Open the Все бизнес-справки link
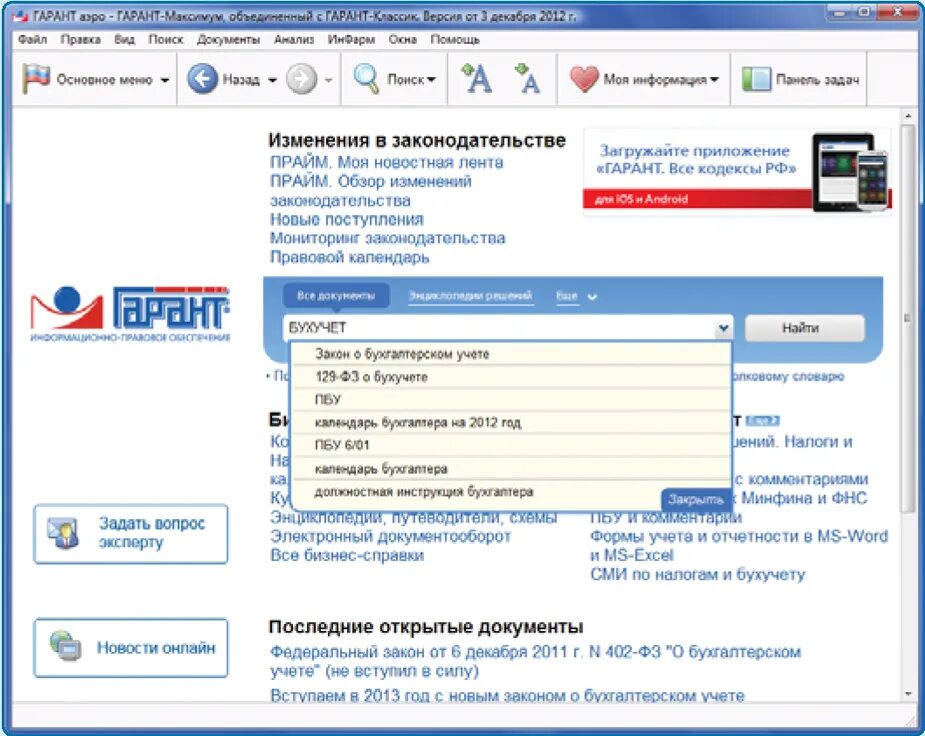The width and height of the screenshot is (925, 736). click(x=347, y=555)
